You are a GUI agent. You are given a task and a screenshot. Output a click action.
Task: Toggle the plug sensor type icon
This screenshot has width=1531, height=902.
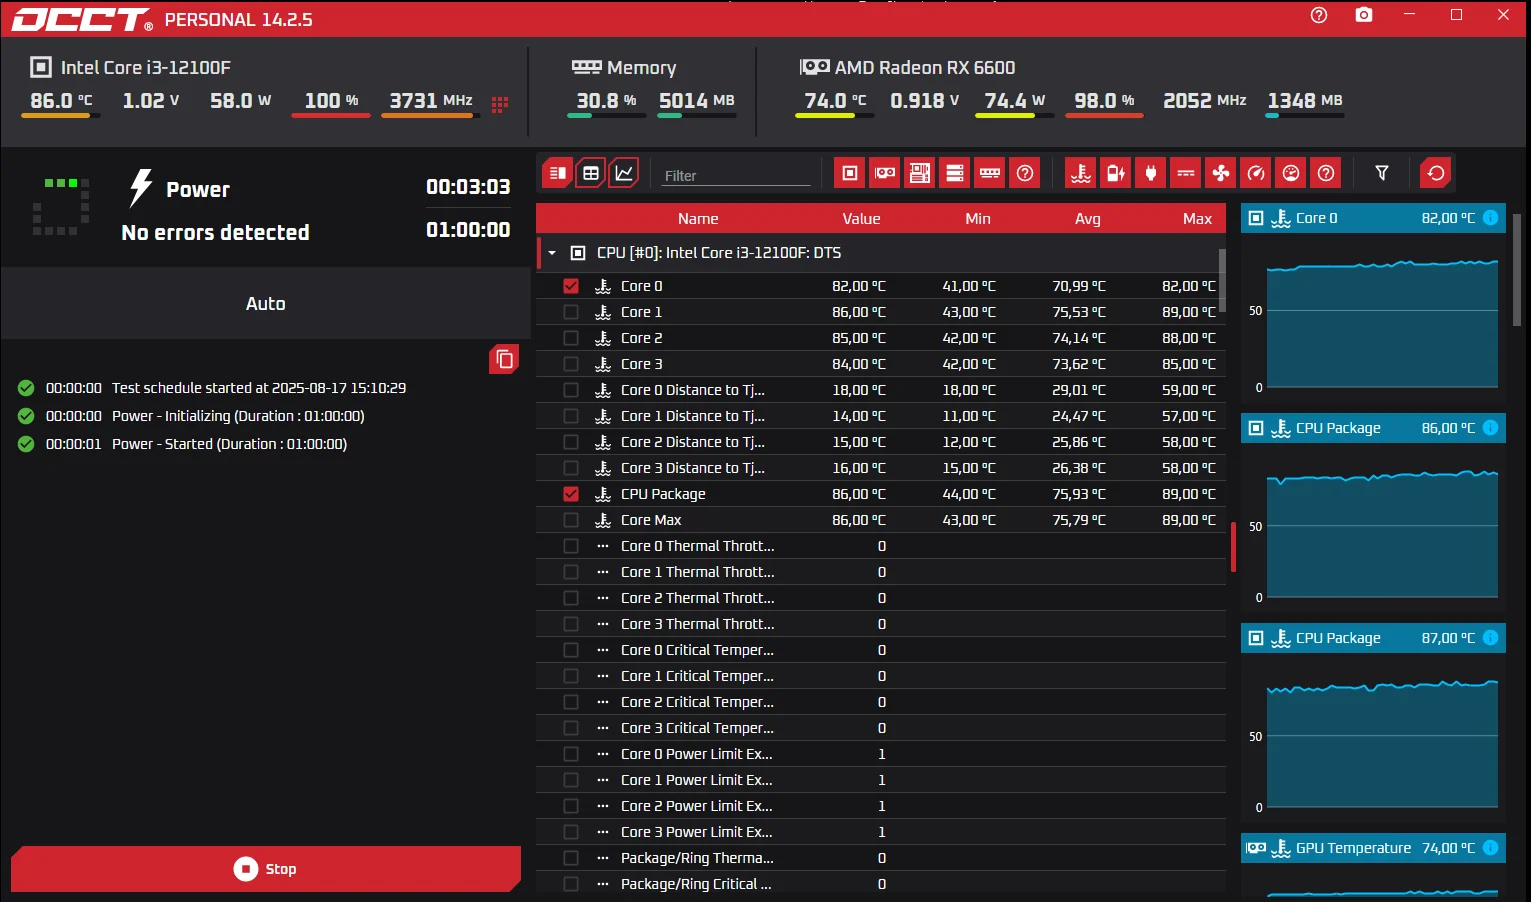tap(1151, 173)
